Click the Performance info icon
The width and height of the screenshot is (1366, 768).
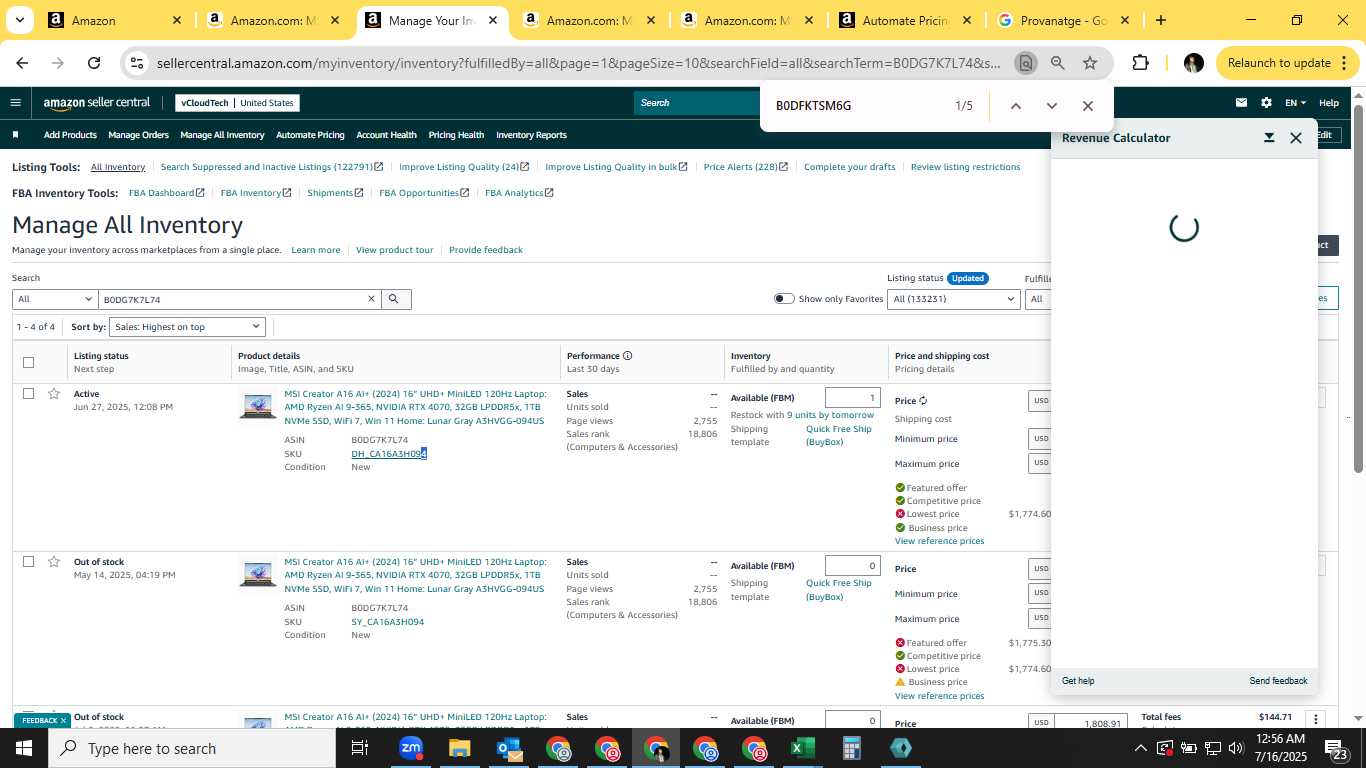coord(628,355)
